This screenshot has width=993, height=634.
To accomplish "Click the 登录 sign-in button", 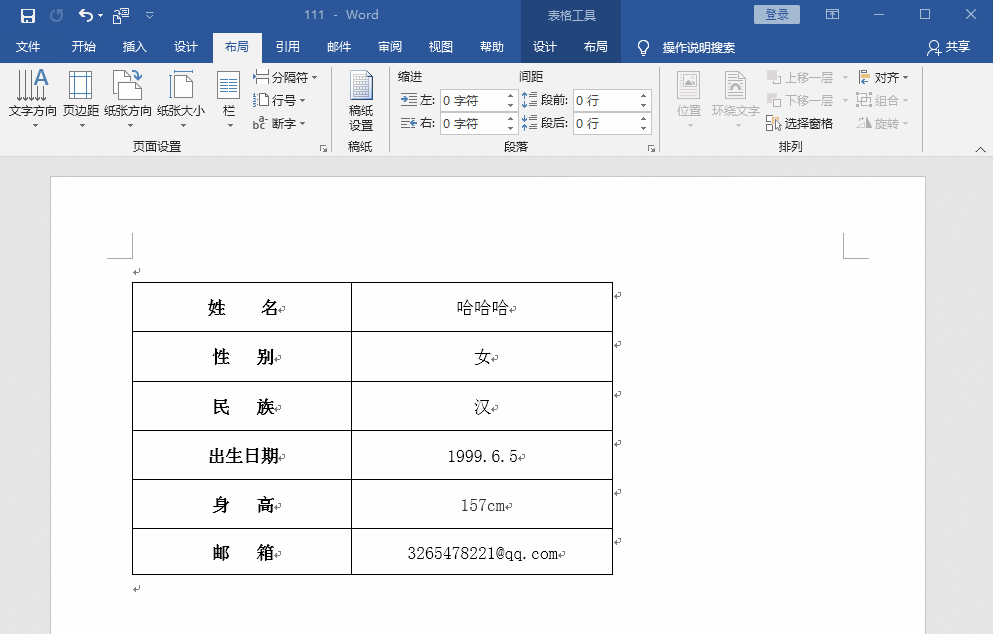I will click(x=777, y=14).
